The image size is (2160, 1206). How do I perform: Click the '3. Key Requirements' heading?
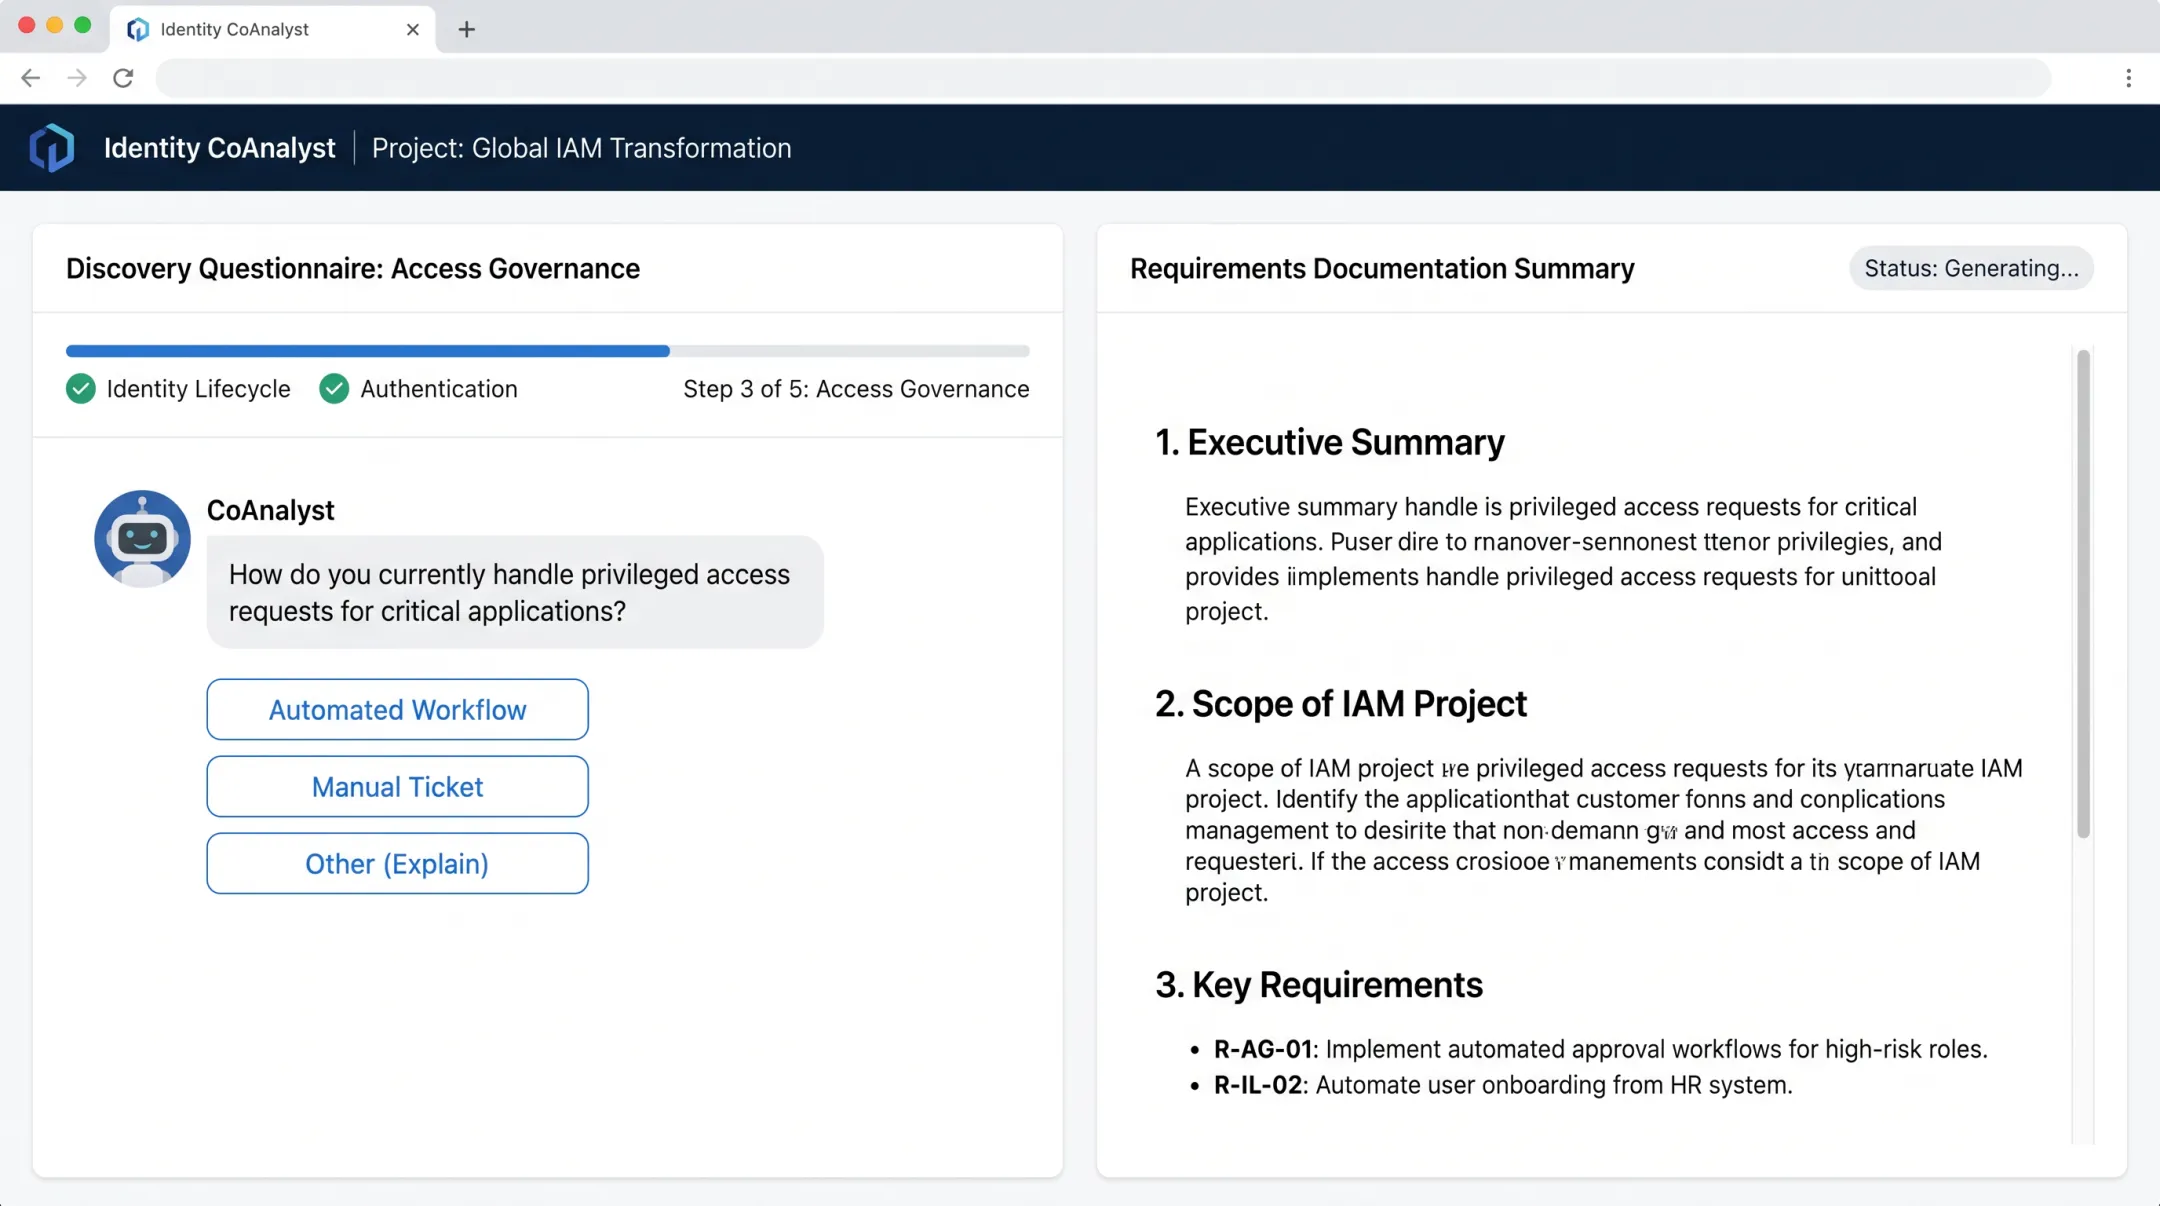[x=1318, y=985]
